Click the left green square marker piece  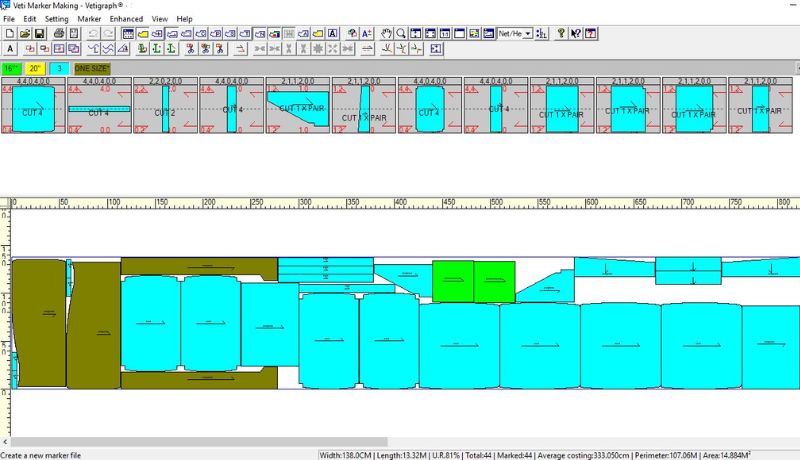pos(453,282)
